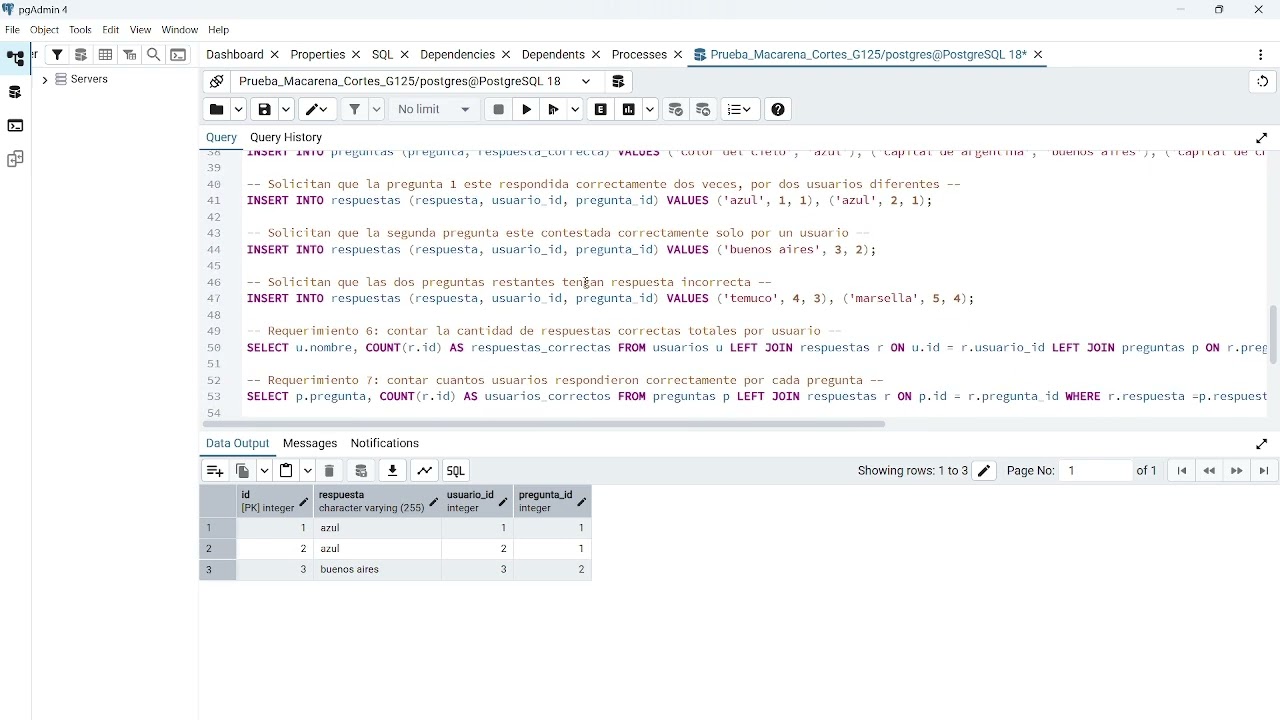
Task: Open the paste options dropdown in results toolbar
Action: (x=308, y=471)
